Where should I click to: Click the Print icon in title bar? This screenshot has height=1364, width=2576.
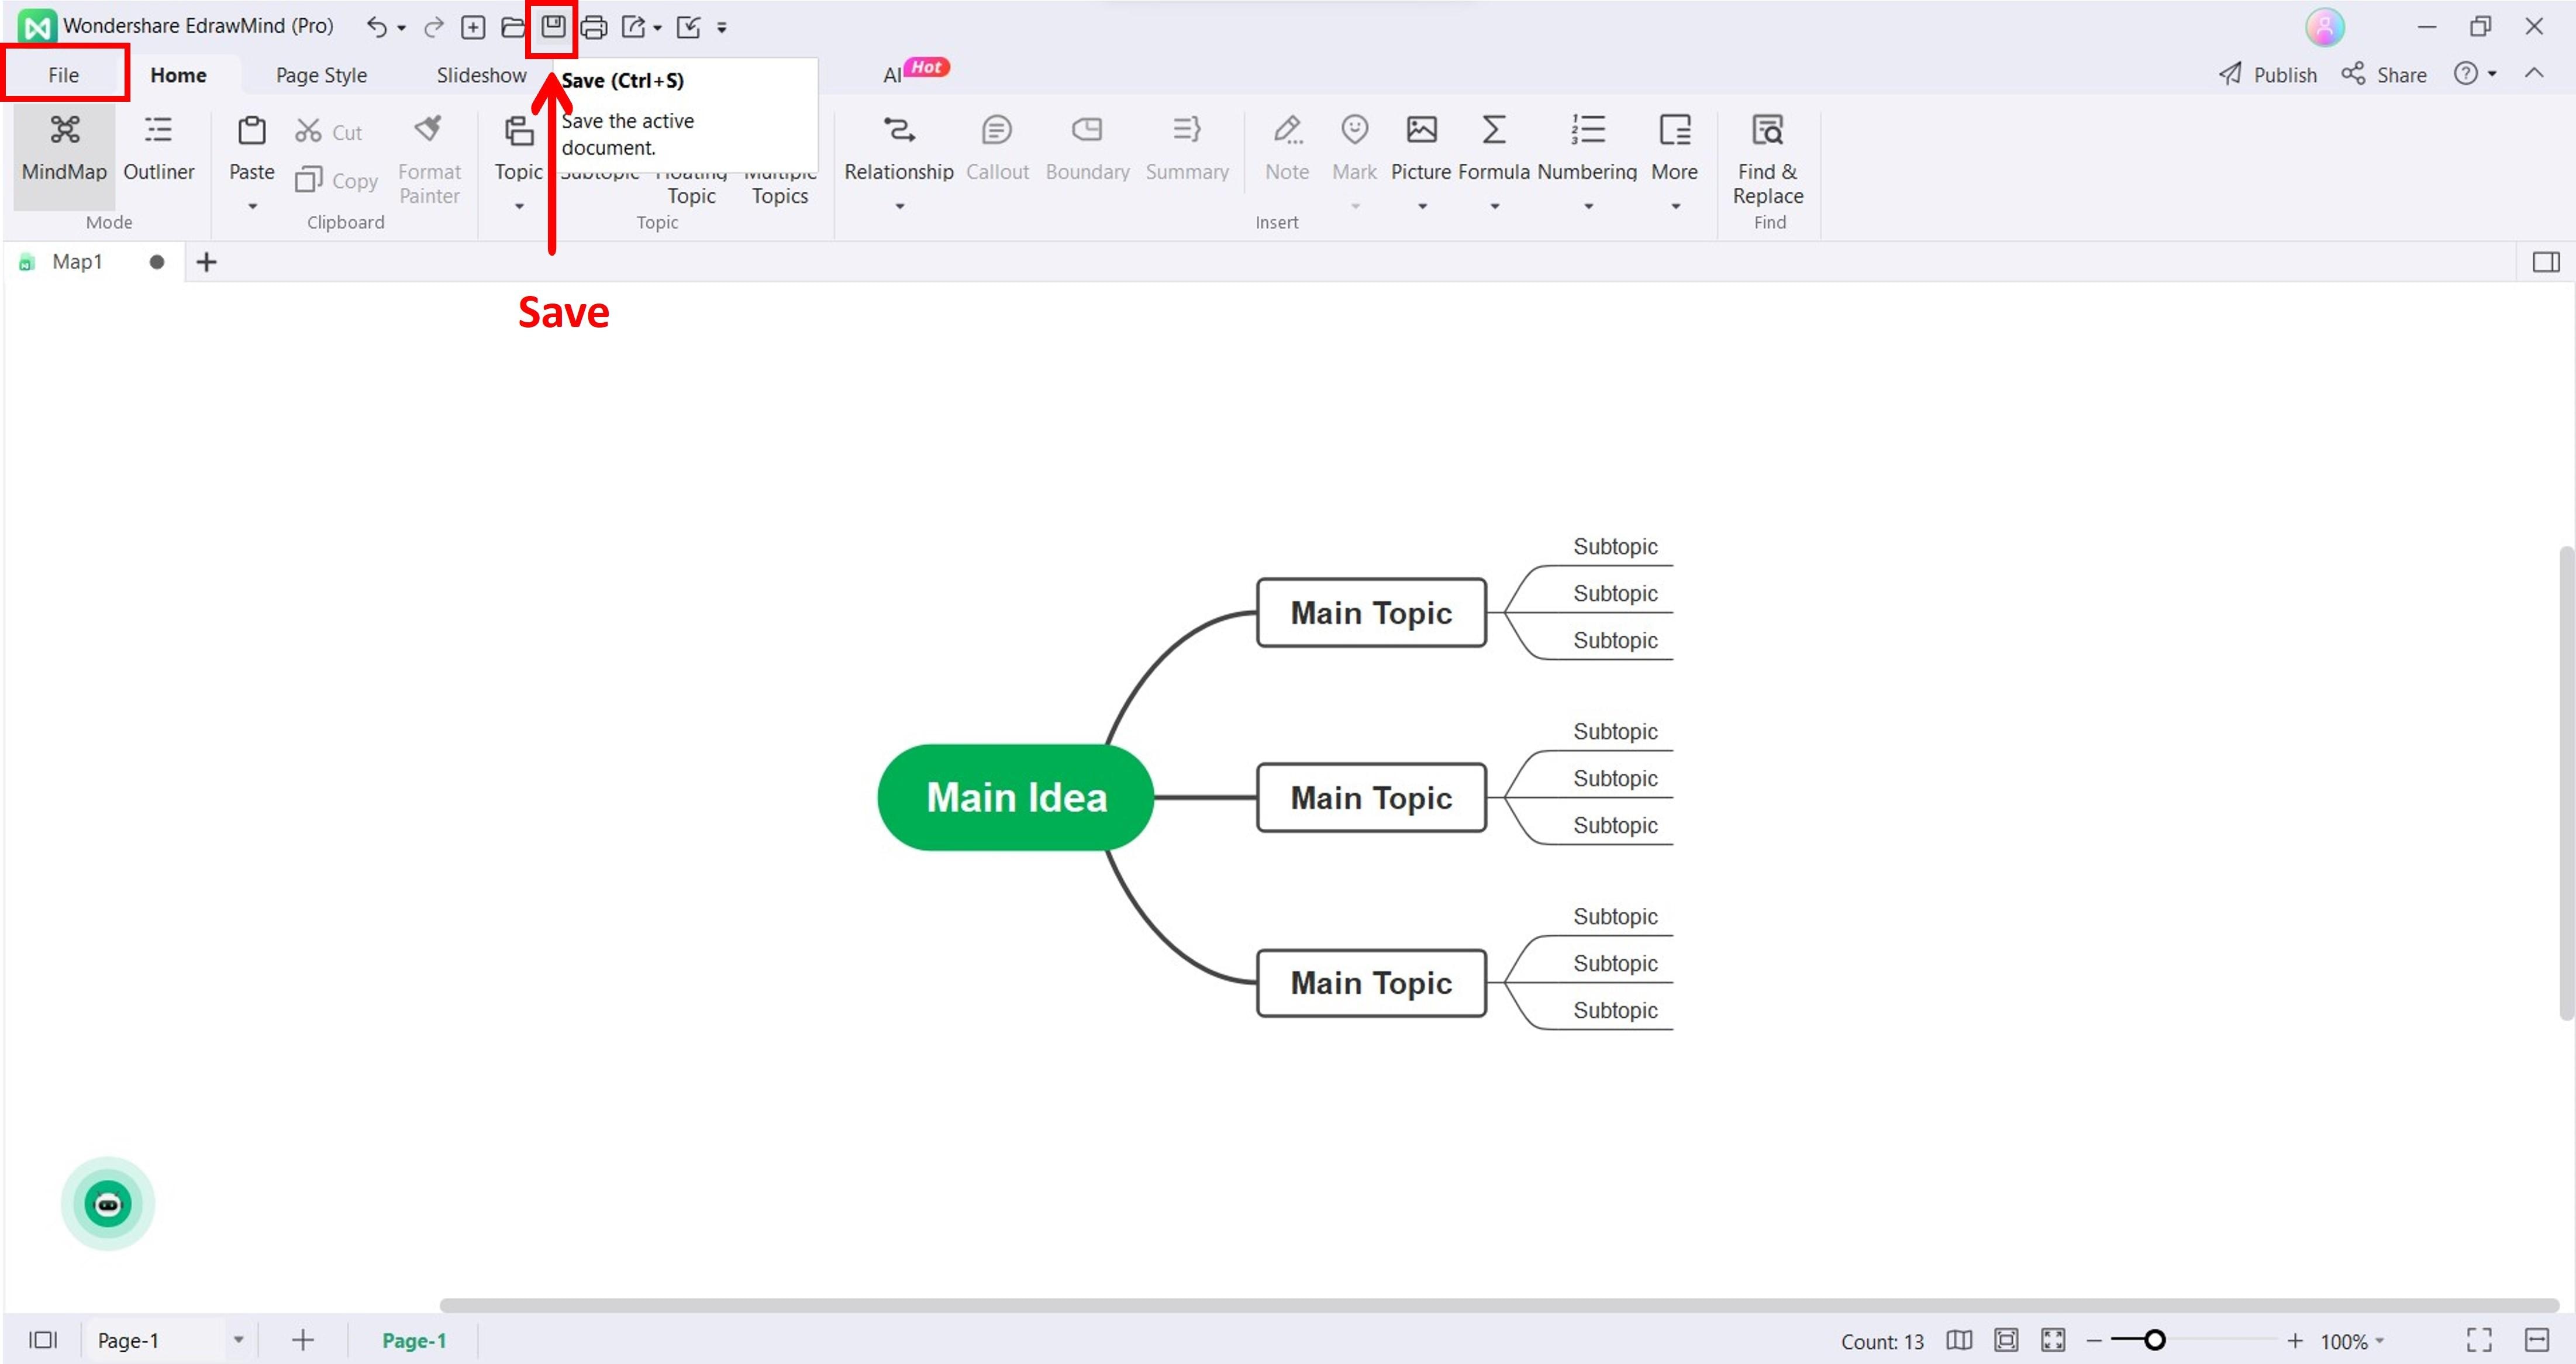pyautogui.click(x=594, y=27)
